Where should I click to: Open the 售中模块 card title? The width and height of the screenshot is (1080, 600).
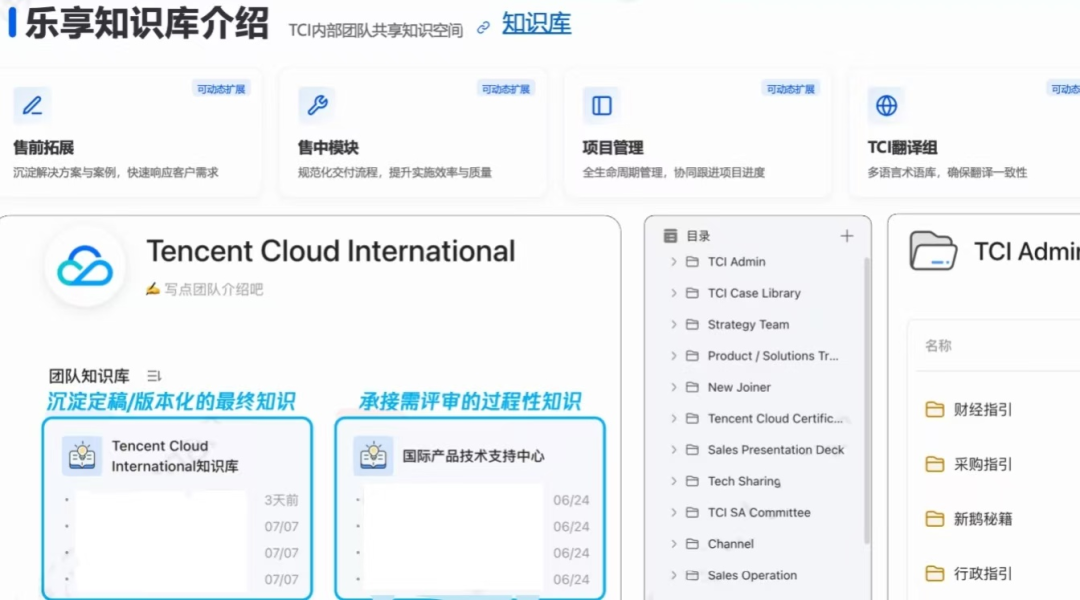(328, 147)
